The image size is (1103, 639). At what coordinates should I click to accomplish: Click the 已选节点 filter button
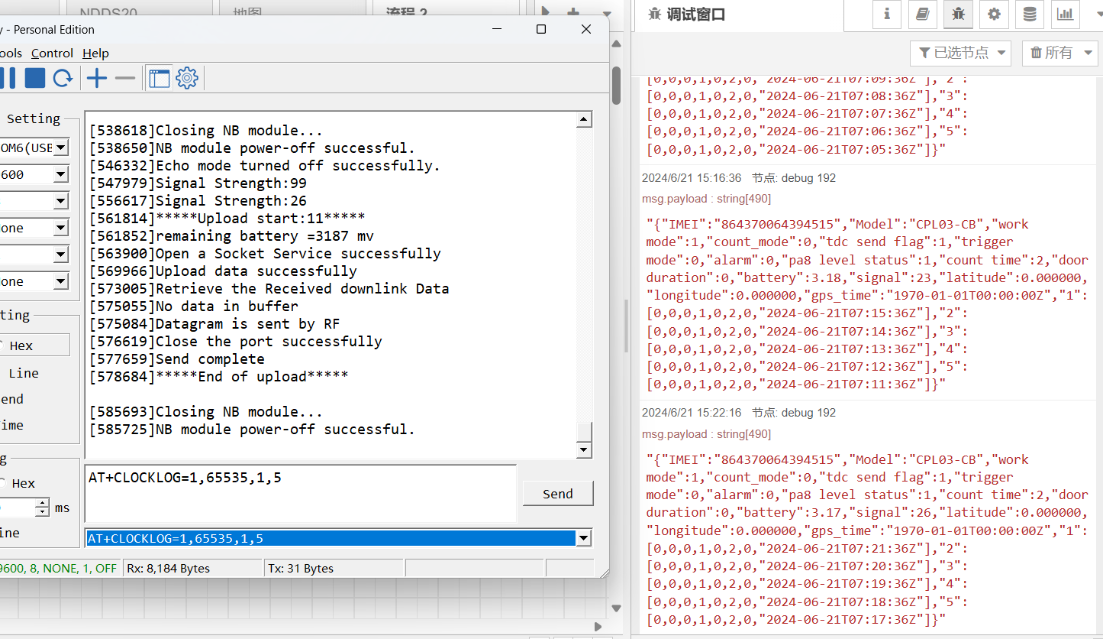(962, 53)
